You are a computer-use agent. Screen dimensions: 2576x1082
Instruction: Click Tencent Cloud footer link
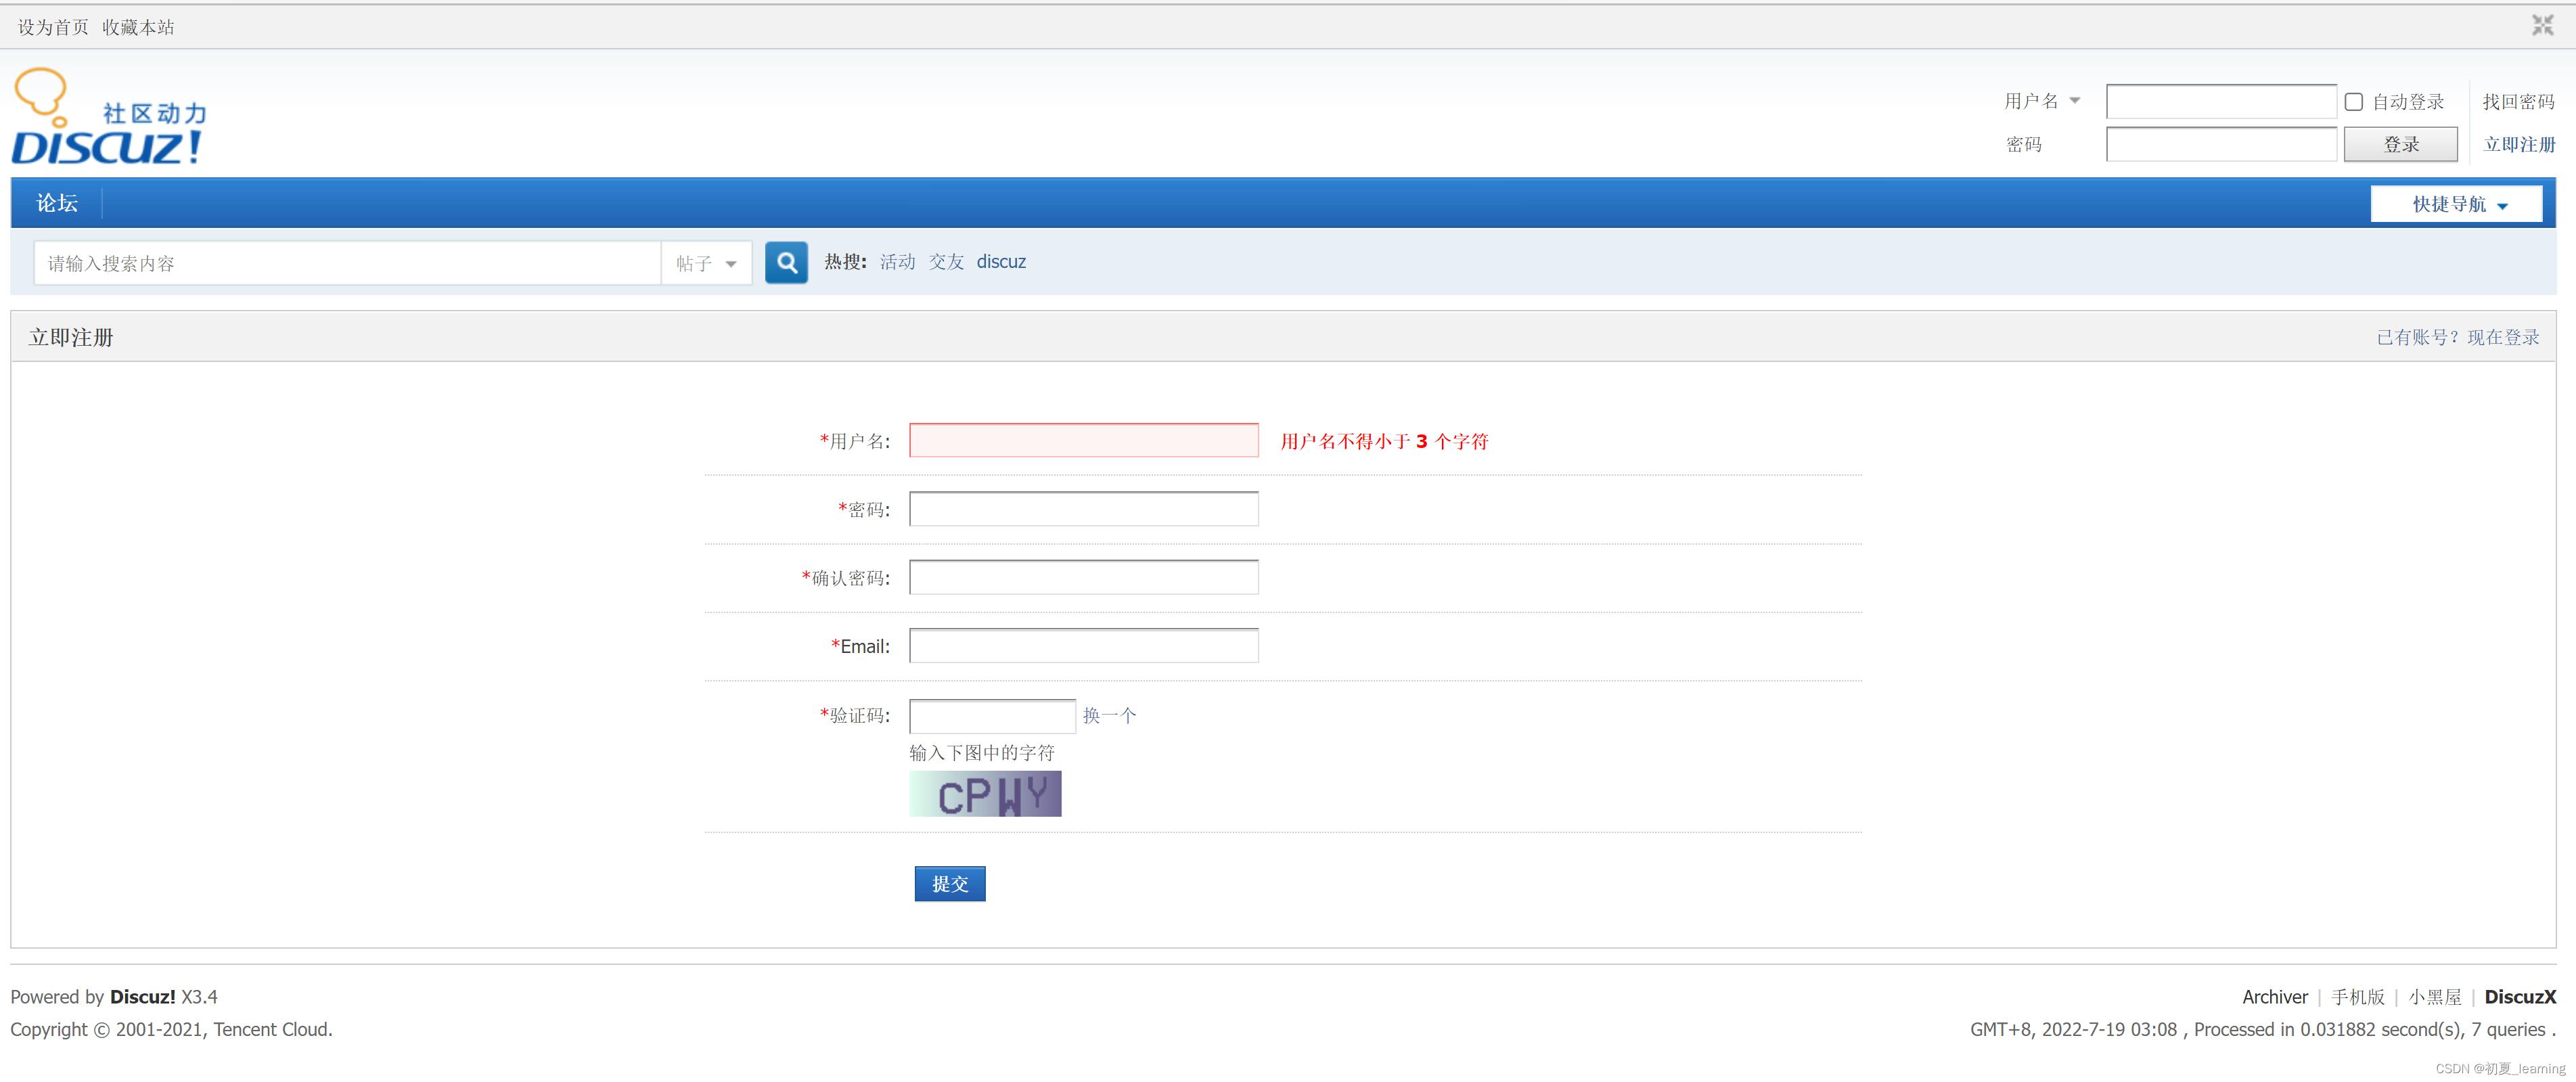[272, 1029]
